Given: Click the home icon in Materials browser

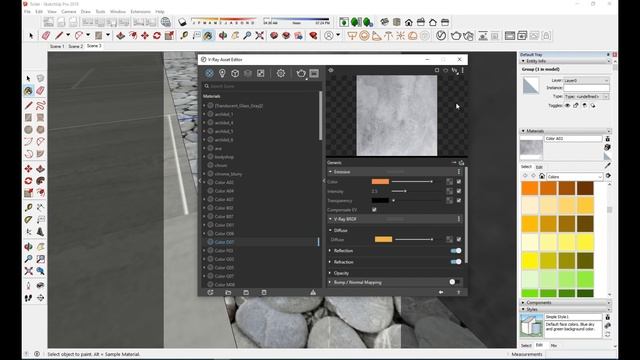Looking at the screenshot, I should [542, 176].
